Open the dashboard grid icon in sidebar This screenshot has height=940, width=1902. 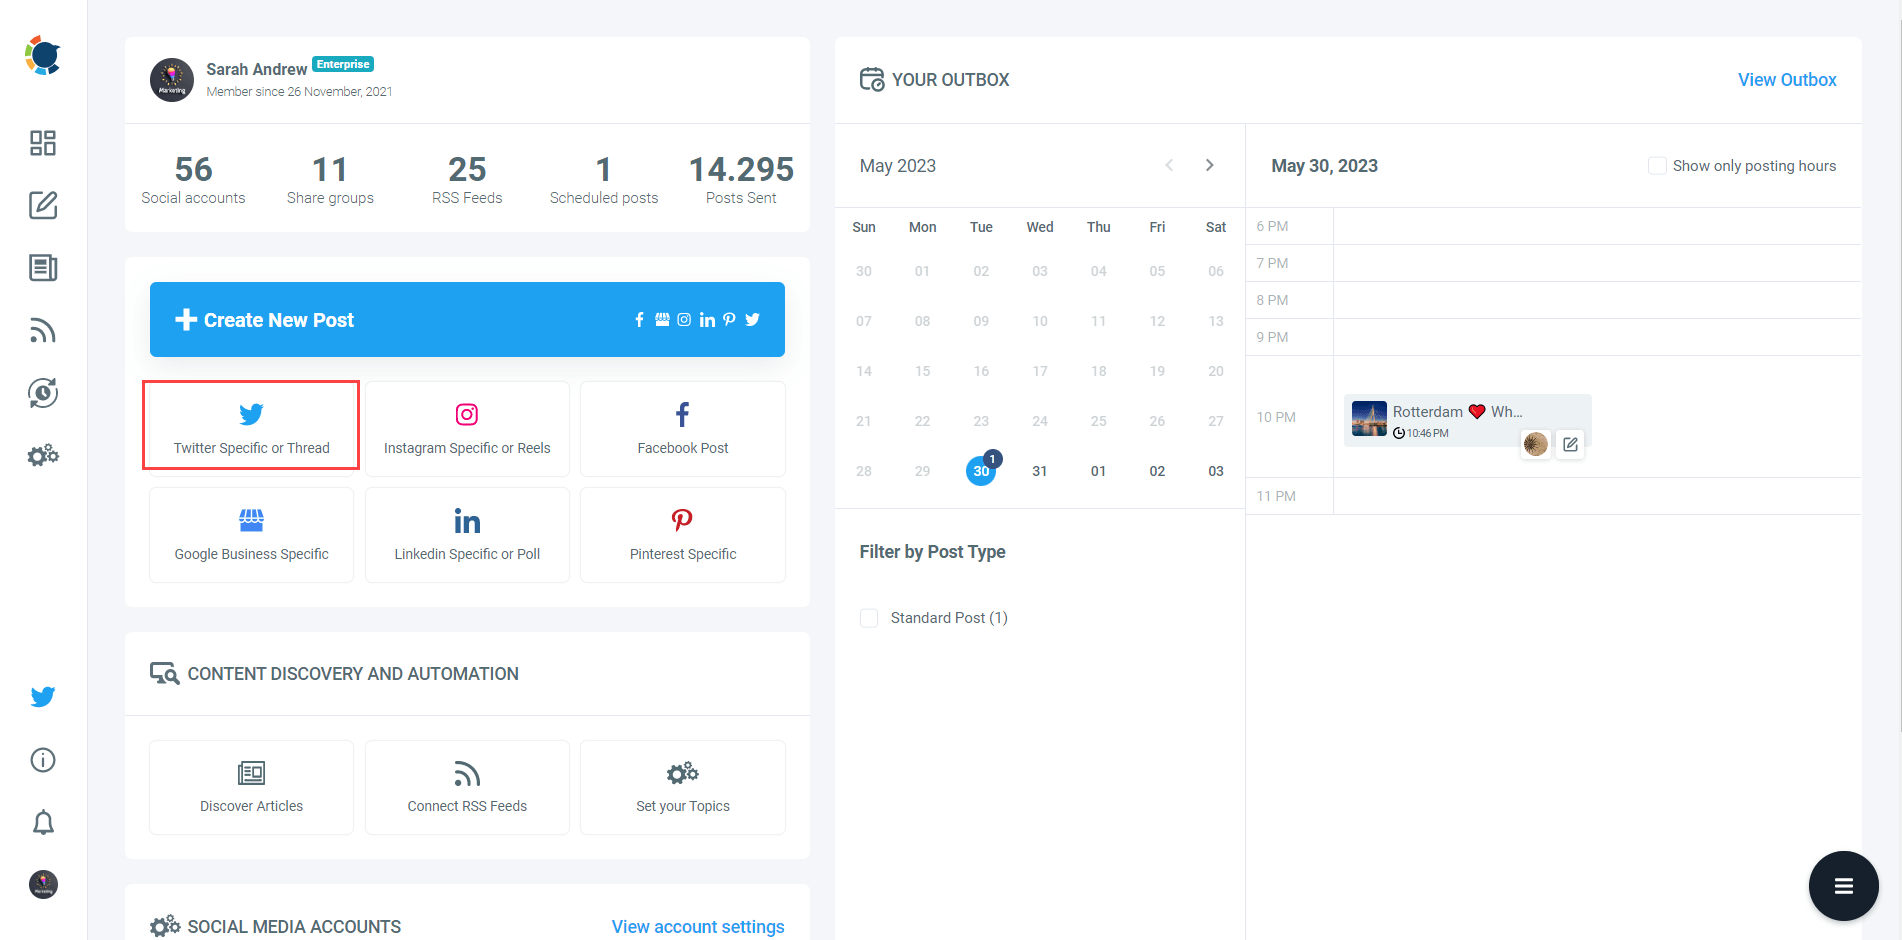(x=42, y=143)
